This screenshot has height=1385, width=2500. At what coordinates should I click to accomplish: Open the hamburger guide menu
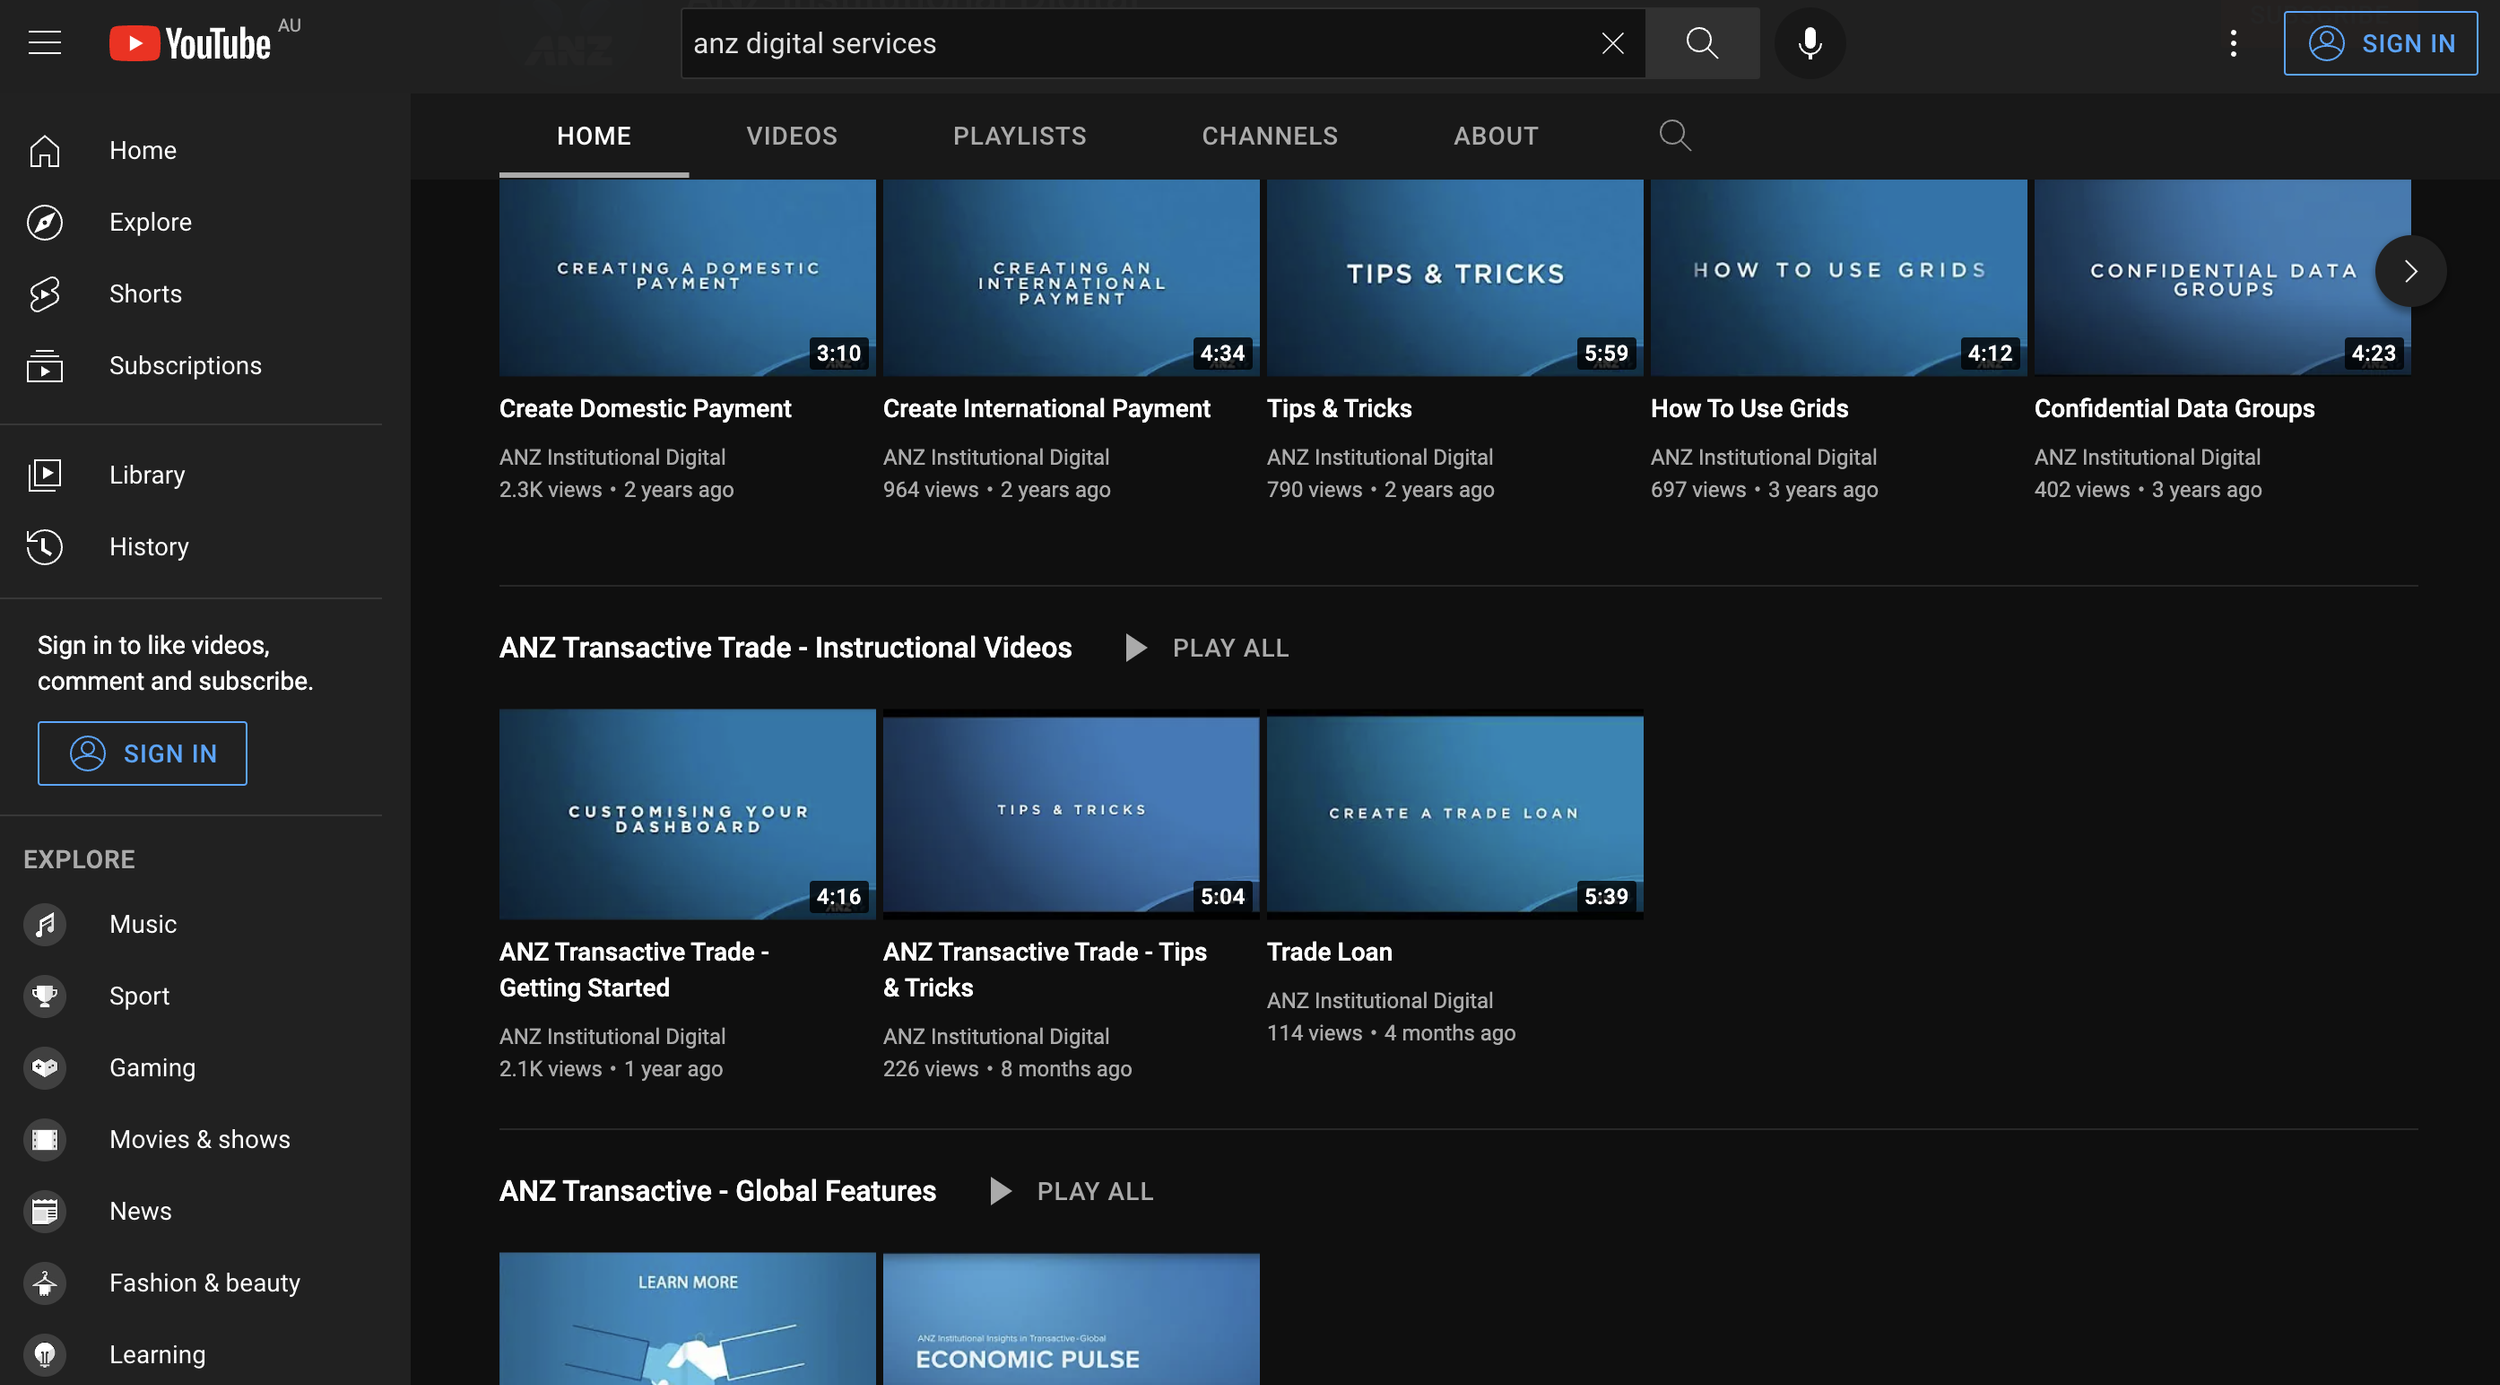(x=45, y=43)
